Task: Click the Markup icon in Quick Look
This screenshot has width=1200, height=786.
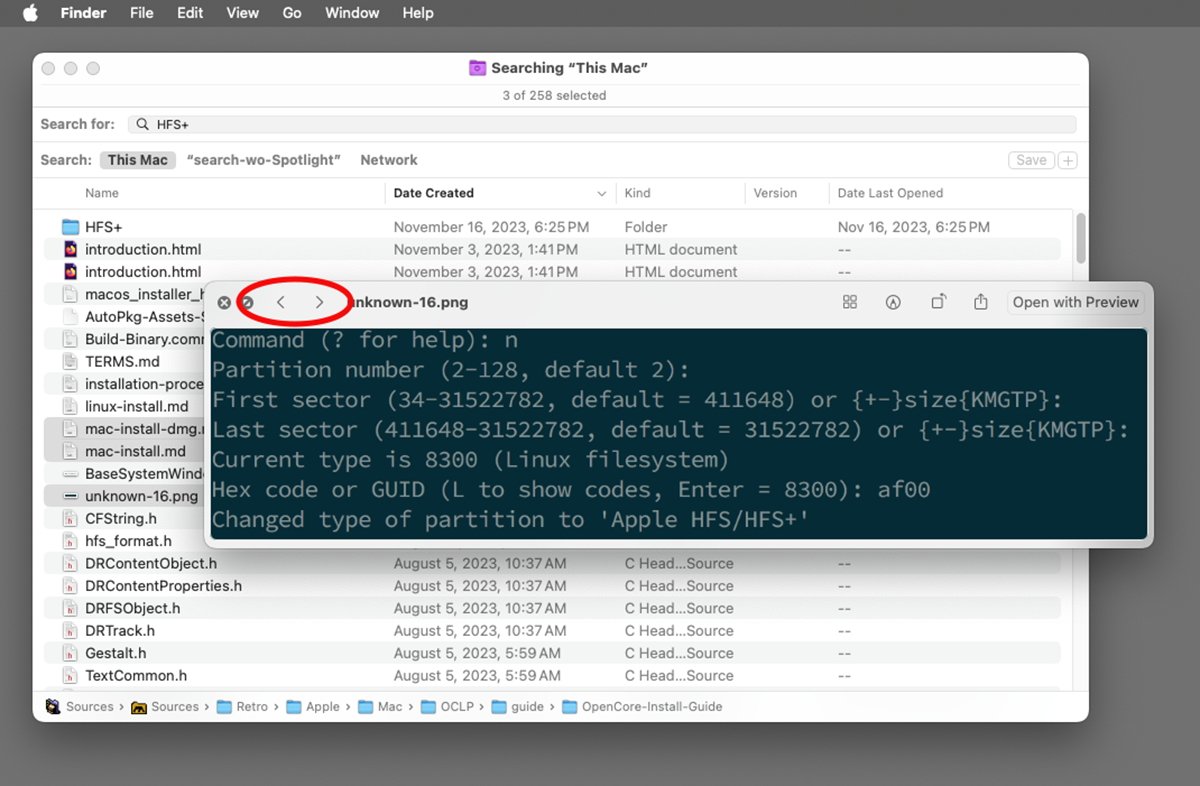Action: 893,302
